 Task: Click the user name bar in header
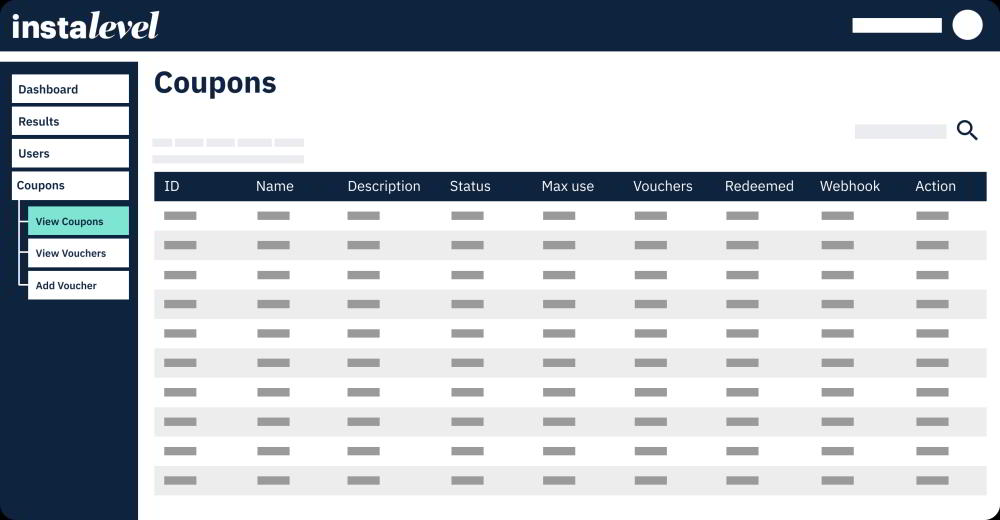[x=897, y=26]
